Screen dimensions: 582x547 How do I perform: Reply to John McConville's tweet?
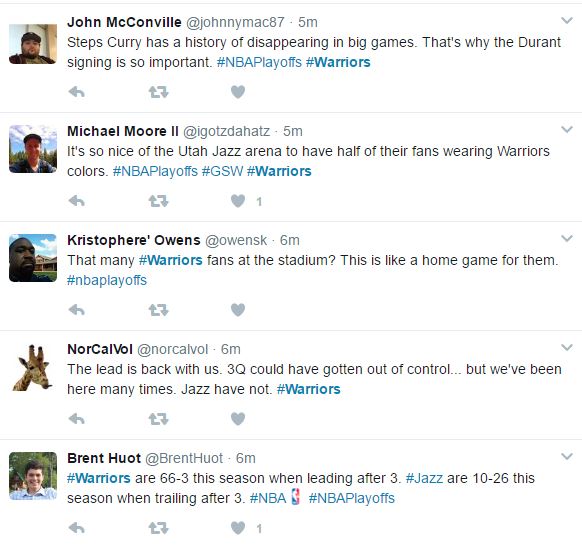[77, 92]
